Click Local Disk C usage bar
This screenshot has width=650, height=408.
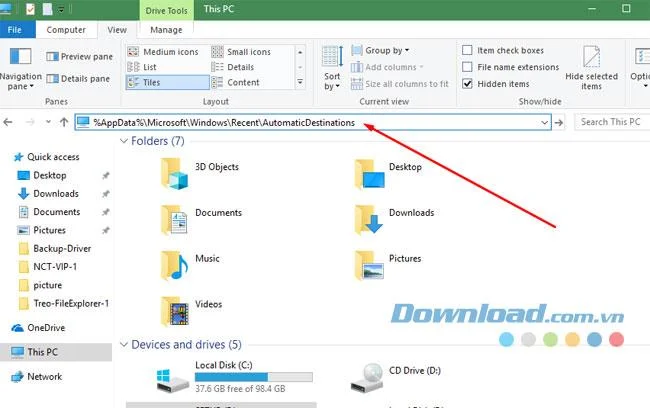[x=254, y=377]
